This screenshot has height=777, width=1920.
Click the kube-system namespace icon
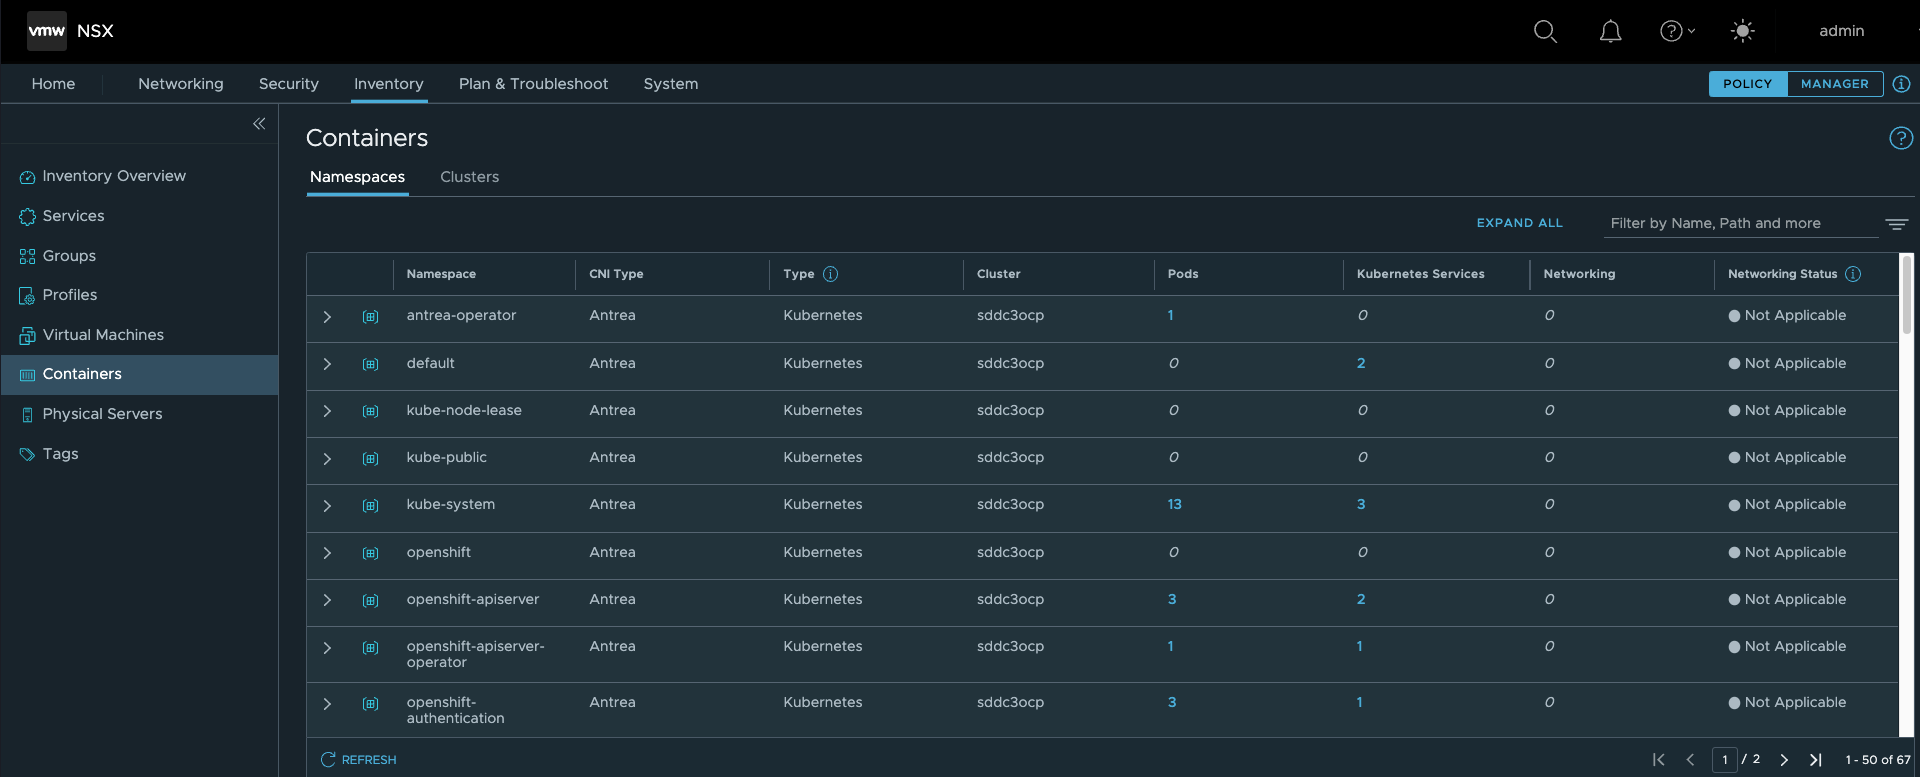(370, 506)
